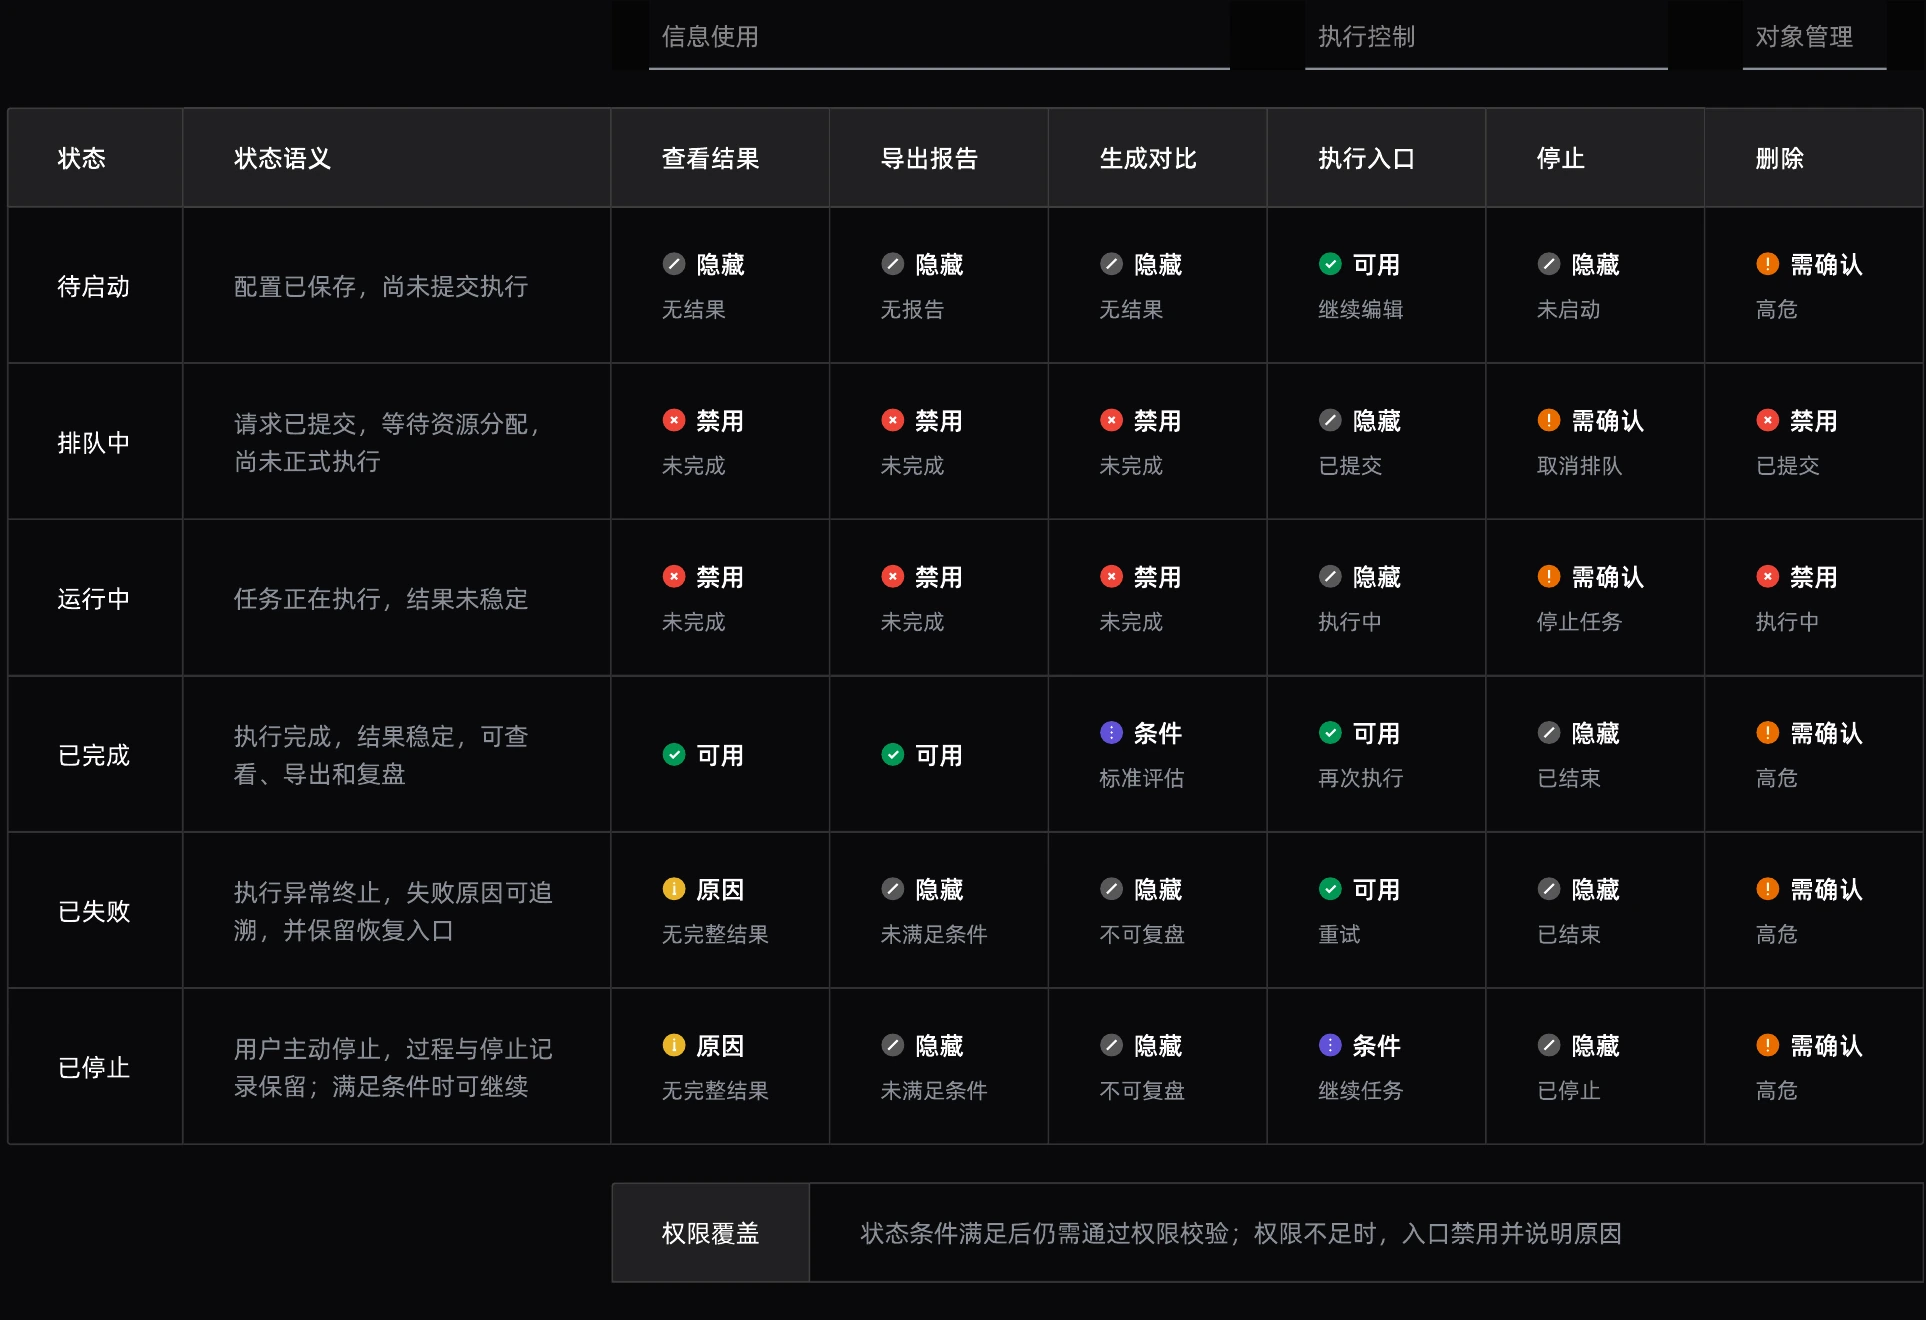Click the red disabled icon in 排队中 查看结果 cell

click(674, 420)
